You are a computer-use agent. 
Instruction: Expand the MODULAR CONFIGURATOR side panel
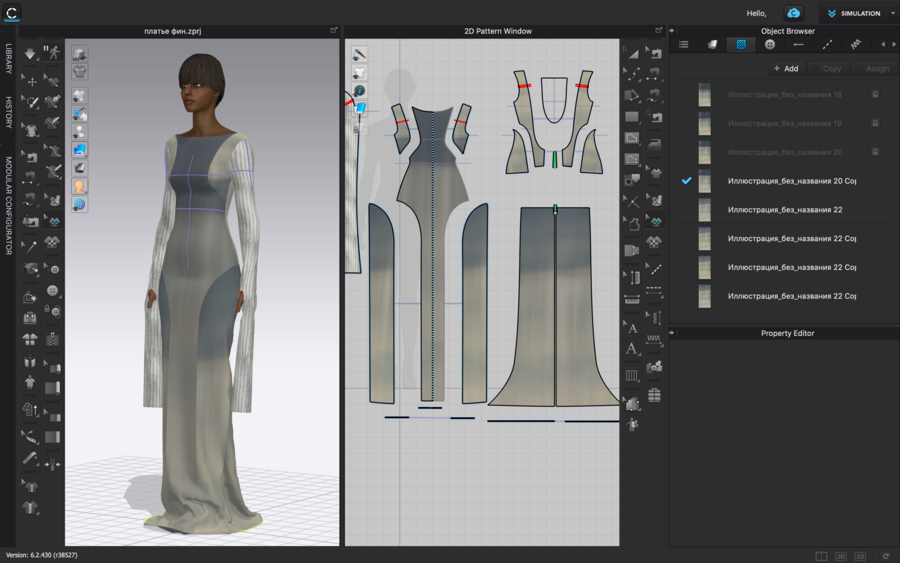8,205
